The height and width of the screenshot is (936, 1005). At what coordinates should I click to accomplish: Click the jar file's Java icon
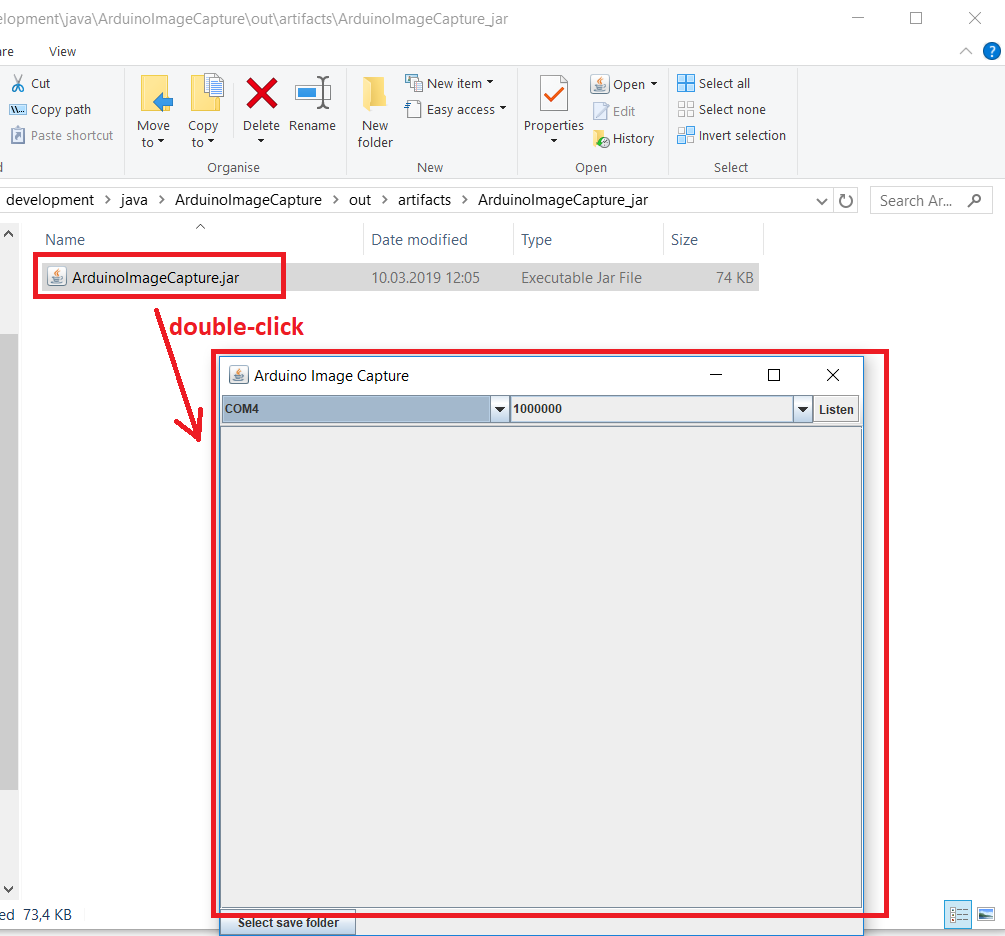(56, 276)
